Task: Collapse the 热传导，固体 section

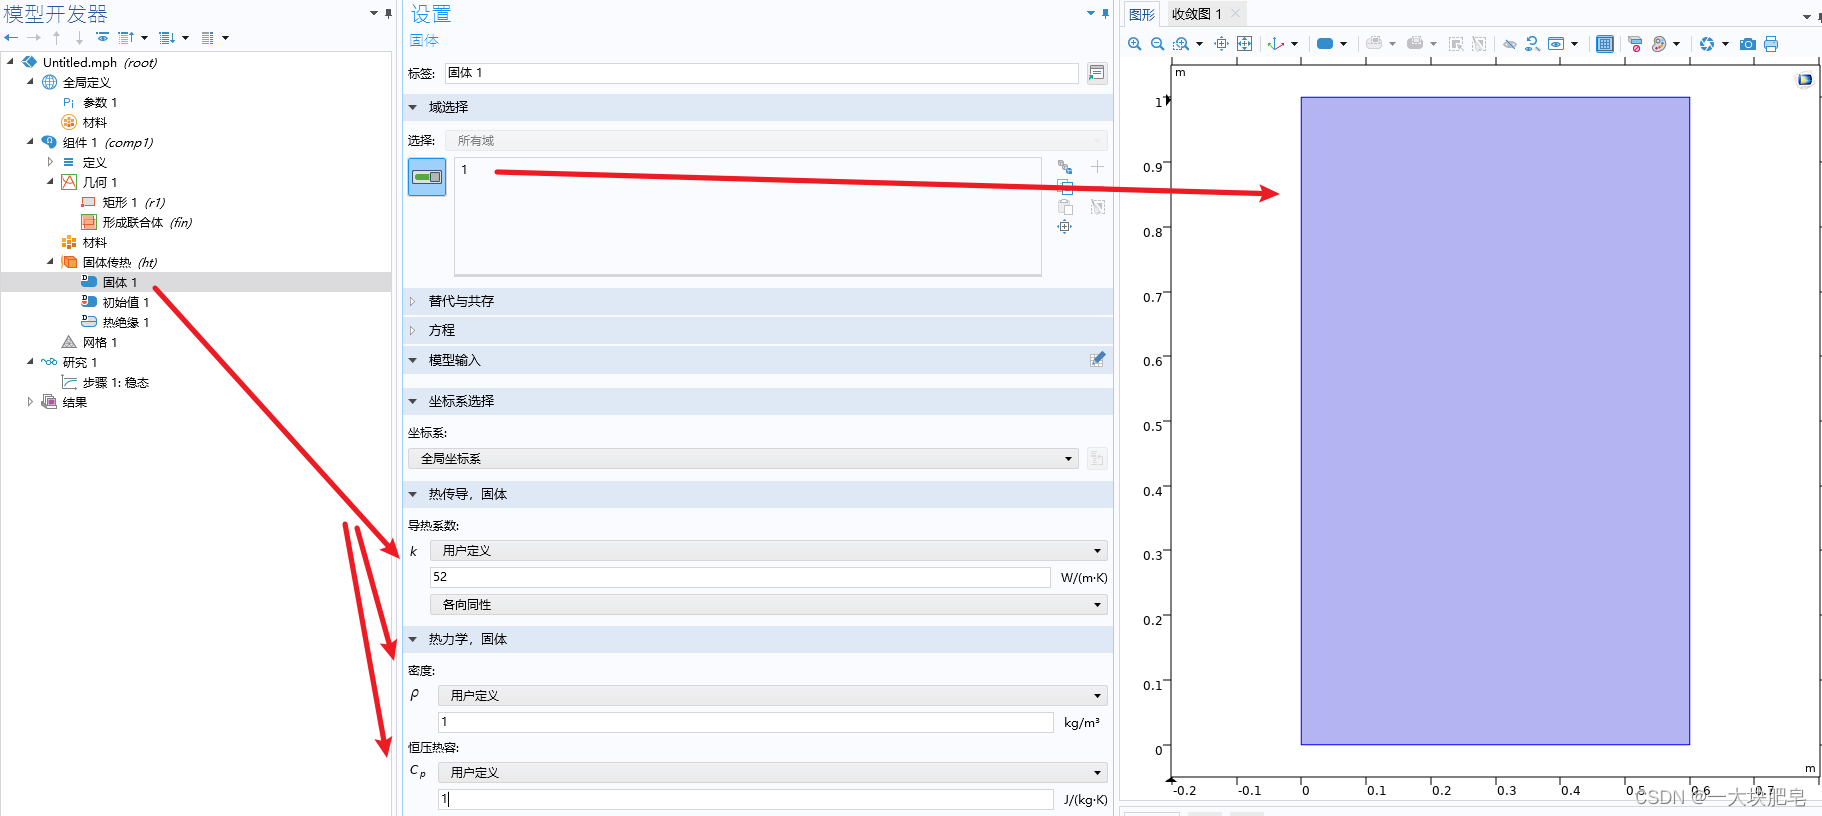Action: [412, 494]
